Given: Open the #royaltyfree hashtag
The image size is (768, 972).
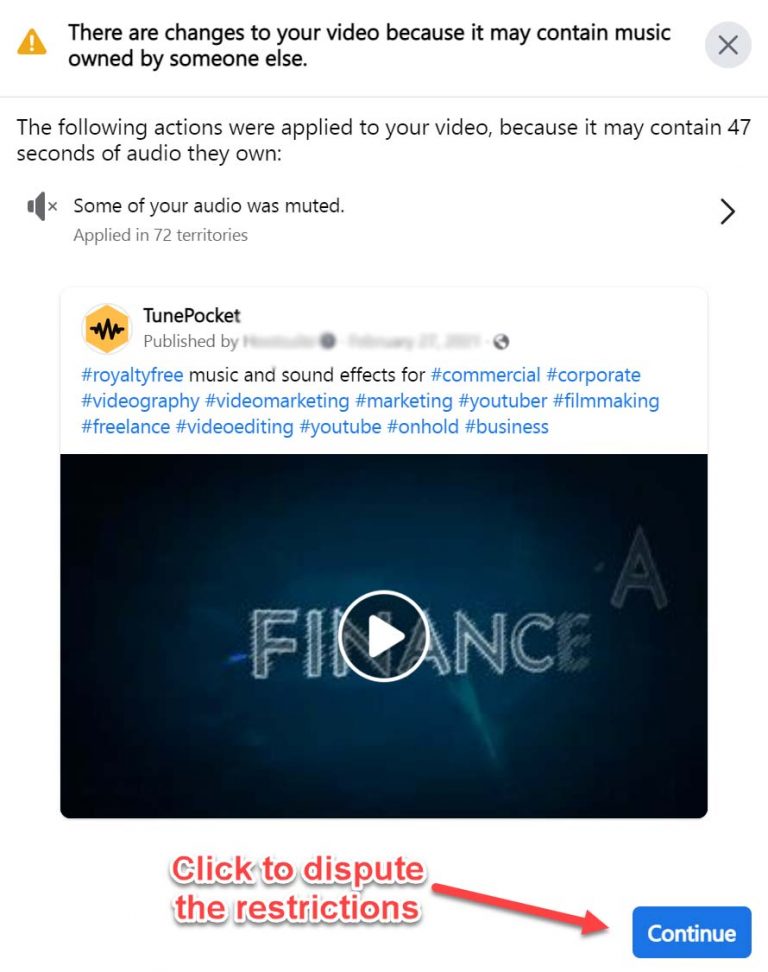Looking at the screenshot, I should click(130, 375).
